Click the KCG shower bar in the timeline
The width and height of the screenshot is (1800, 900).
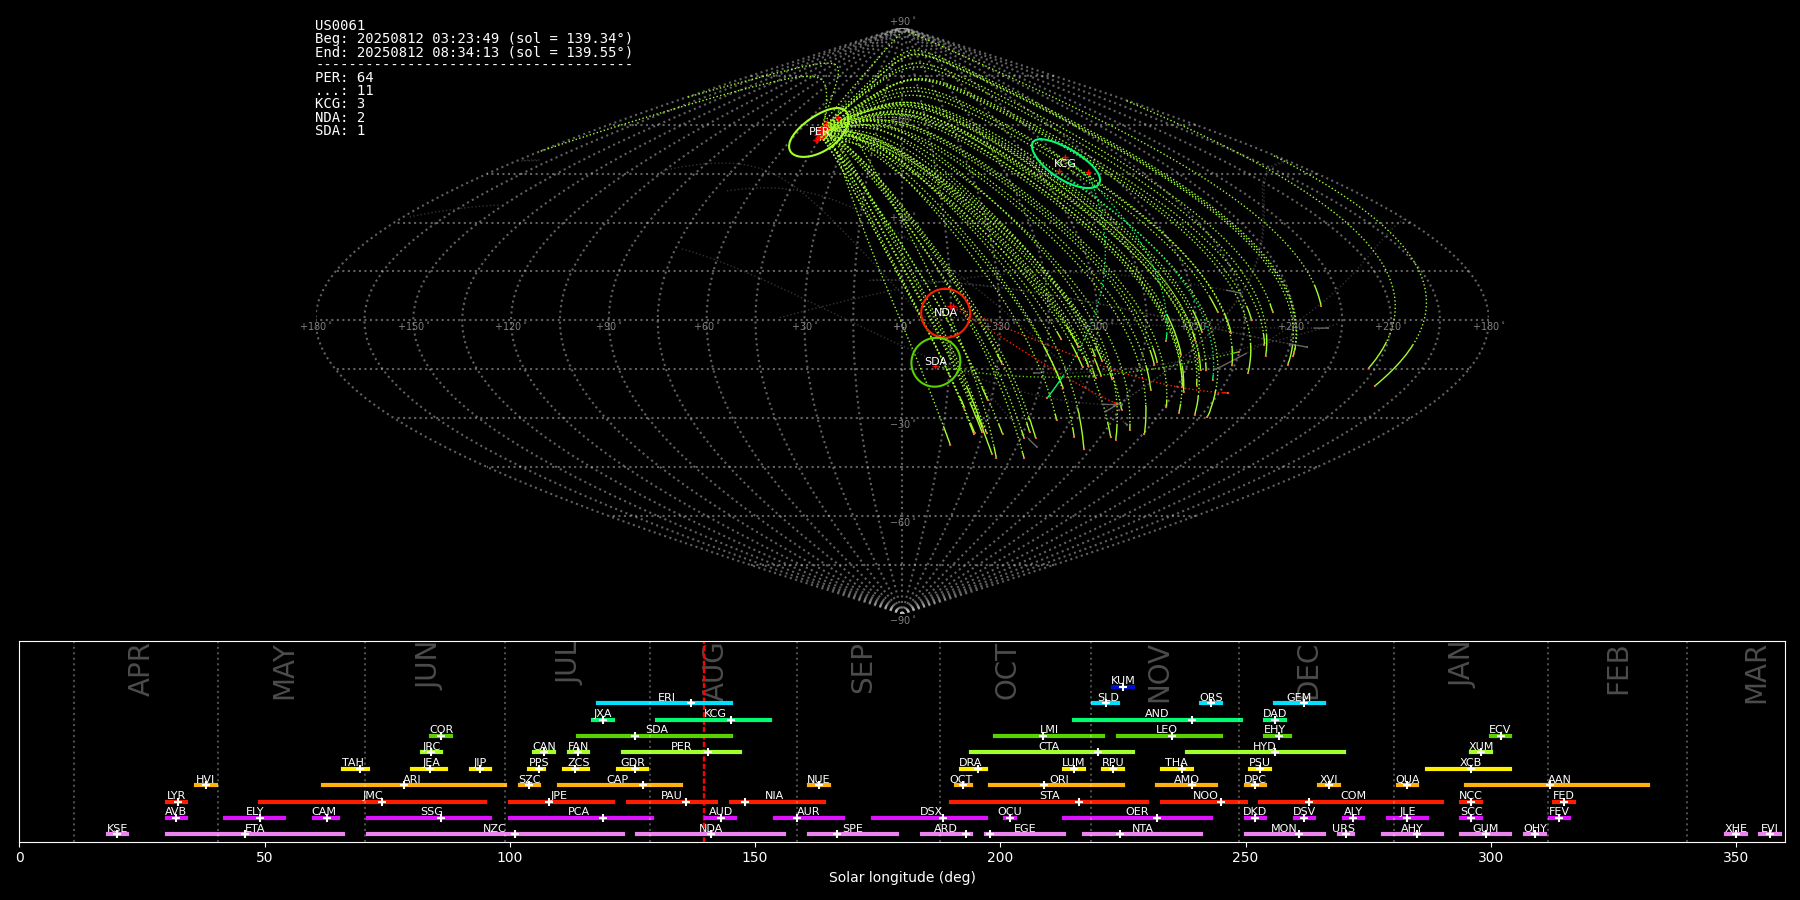click(x=713, y=720)
